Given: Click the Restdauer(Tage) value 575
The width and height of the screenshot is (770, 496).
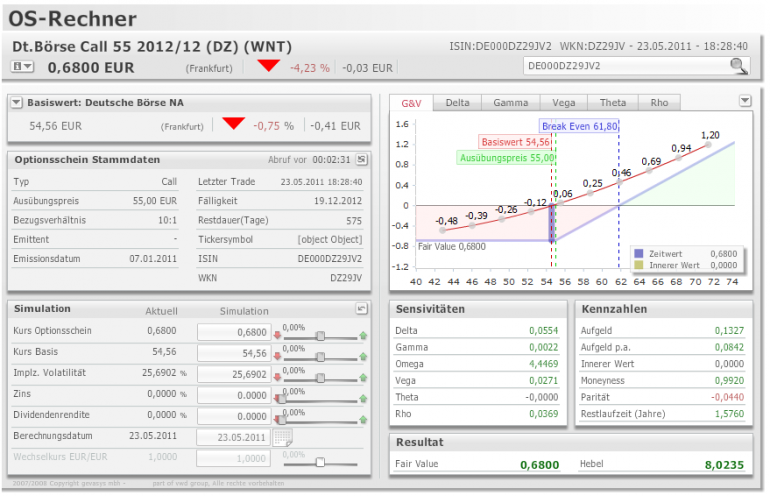Looking at the screenshot, I should [x=354, y=220].
